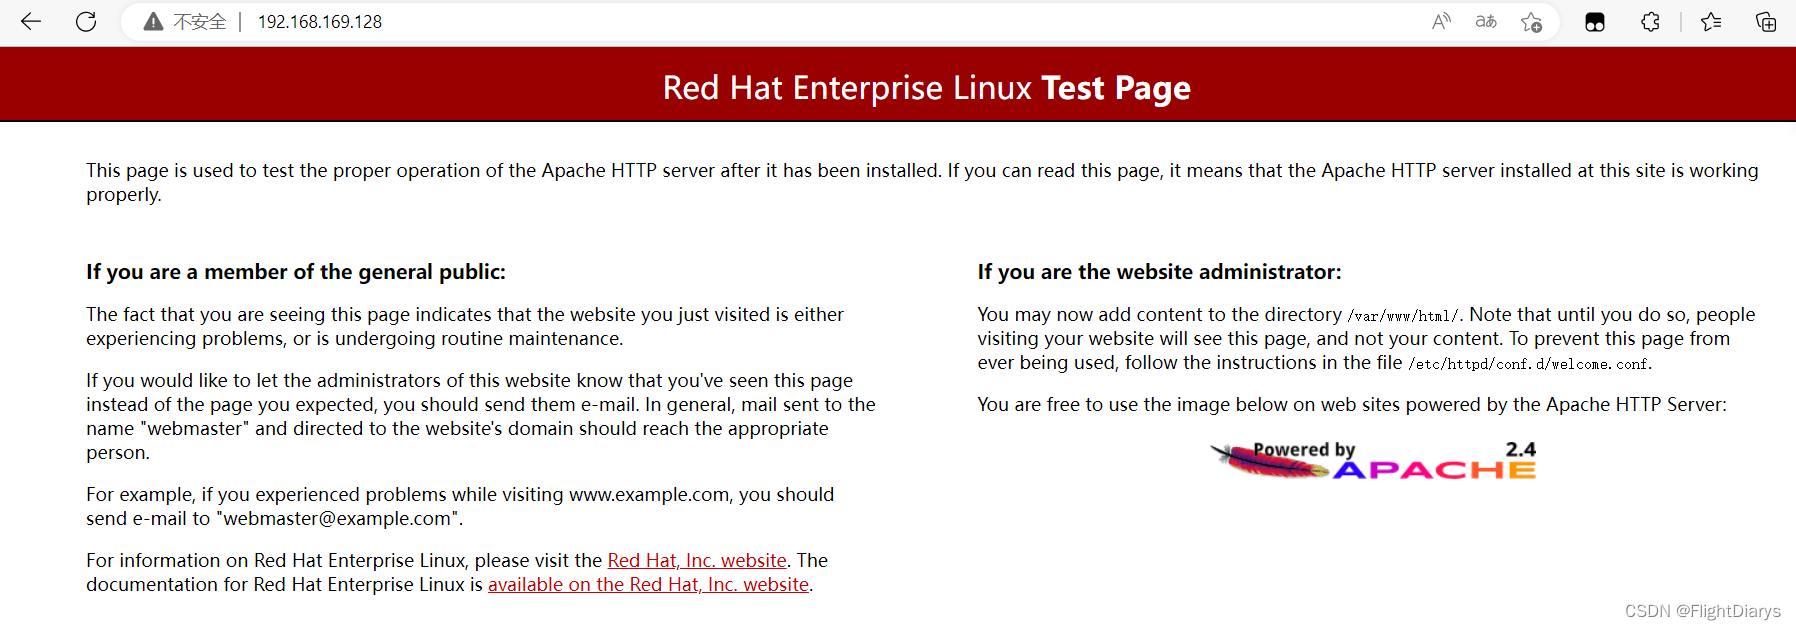Open 'available on the Red Hat, Inc. website' link
Screen dimensions: 1796x630
point(648,584)
